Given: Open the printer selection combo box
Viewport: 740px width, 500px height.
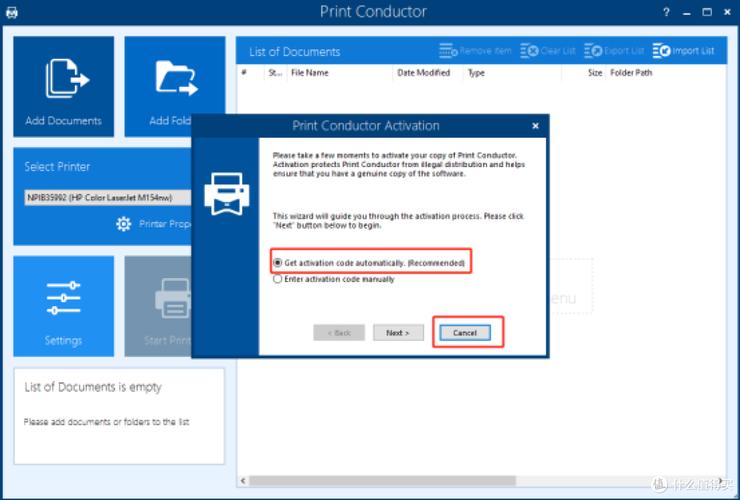Looking at the screenshot, I should point(108,197).
